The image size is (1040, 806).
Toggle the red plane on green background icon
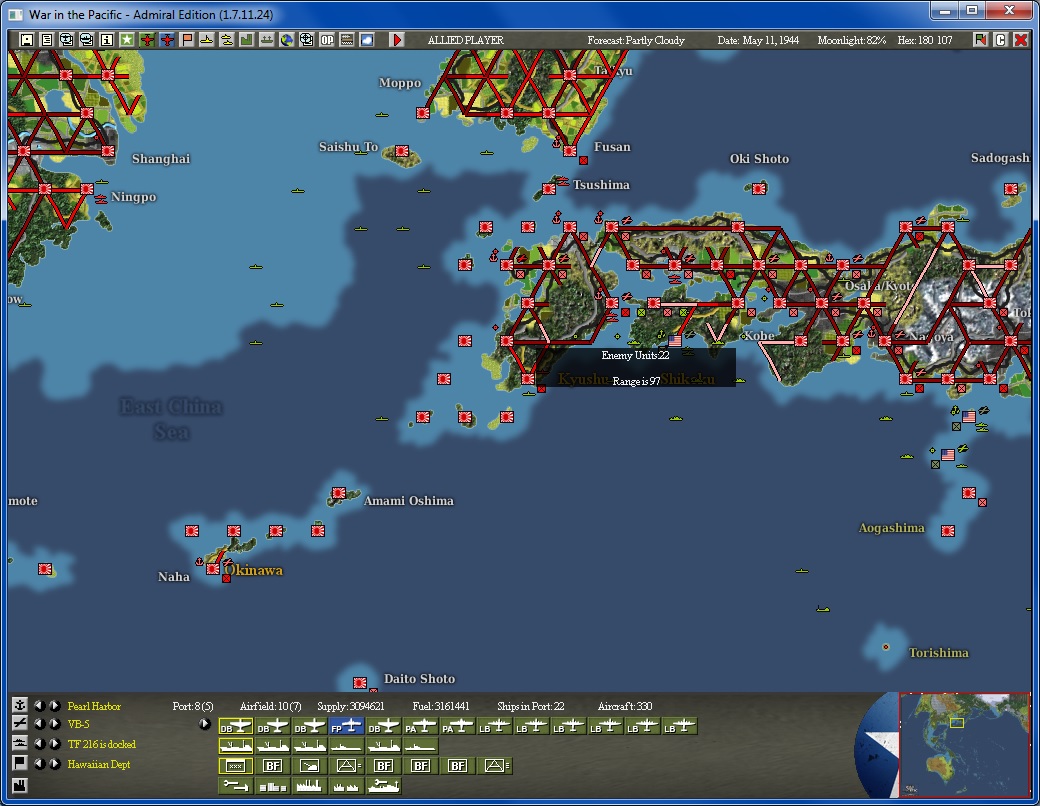pyautogui.click(x=147, y=40)
